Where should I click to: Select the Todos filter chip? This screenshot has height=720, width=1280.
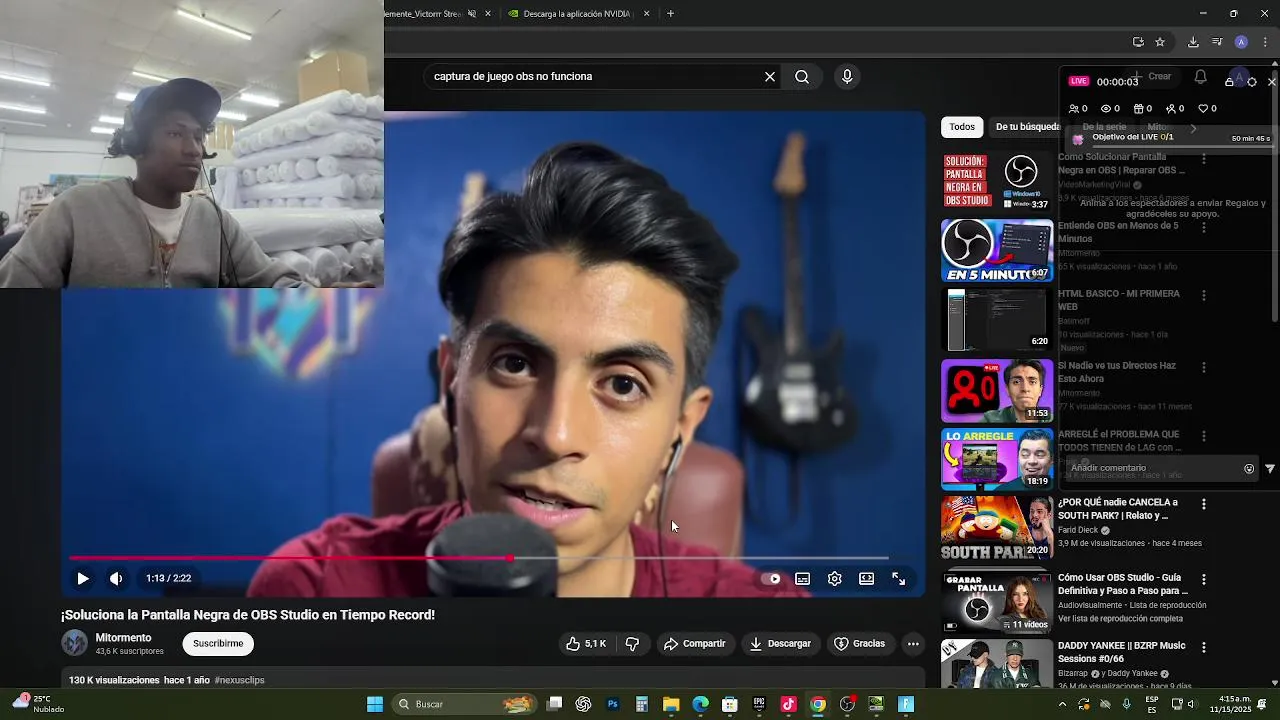click(962, 127)
